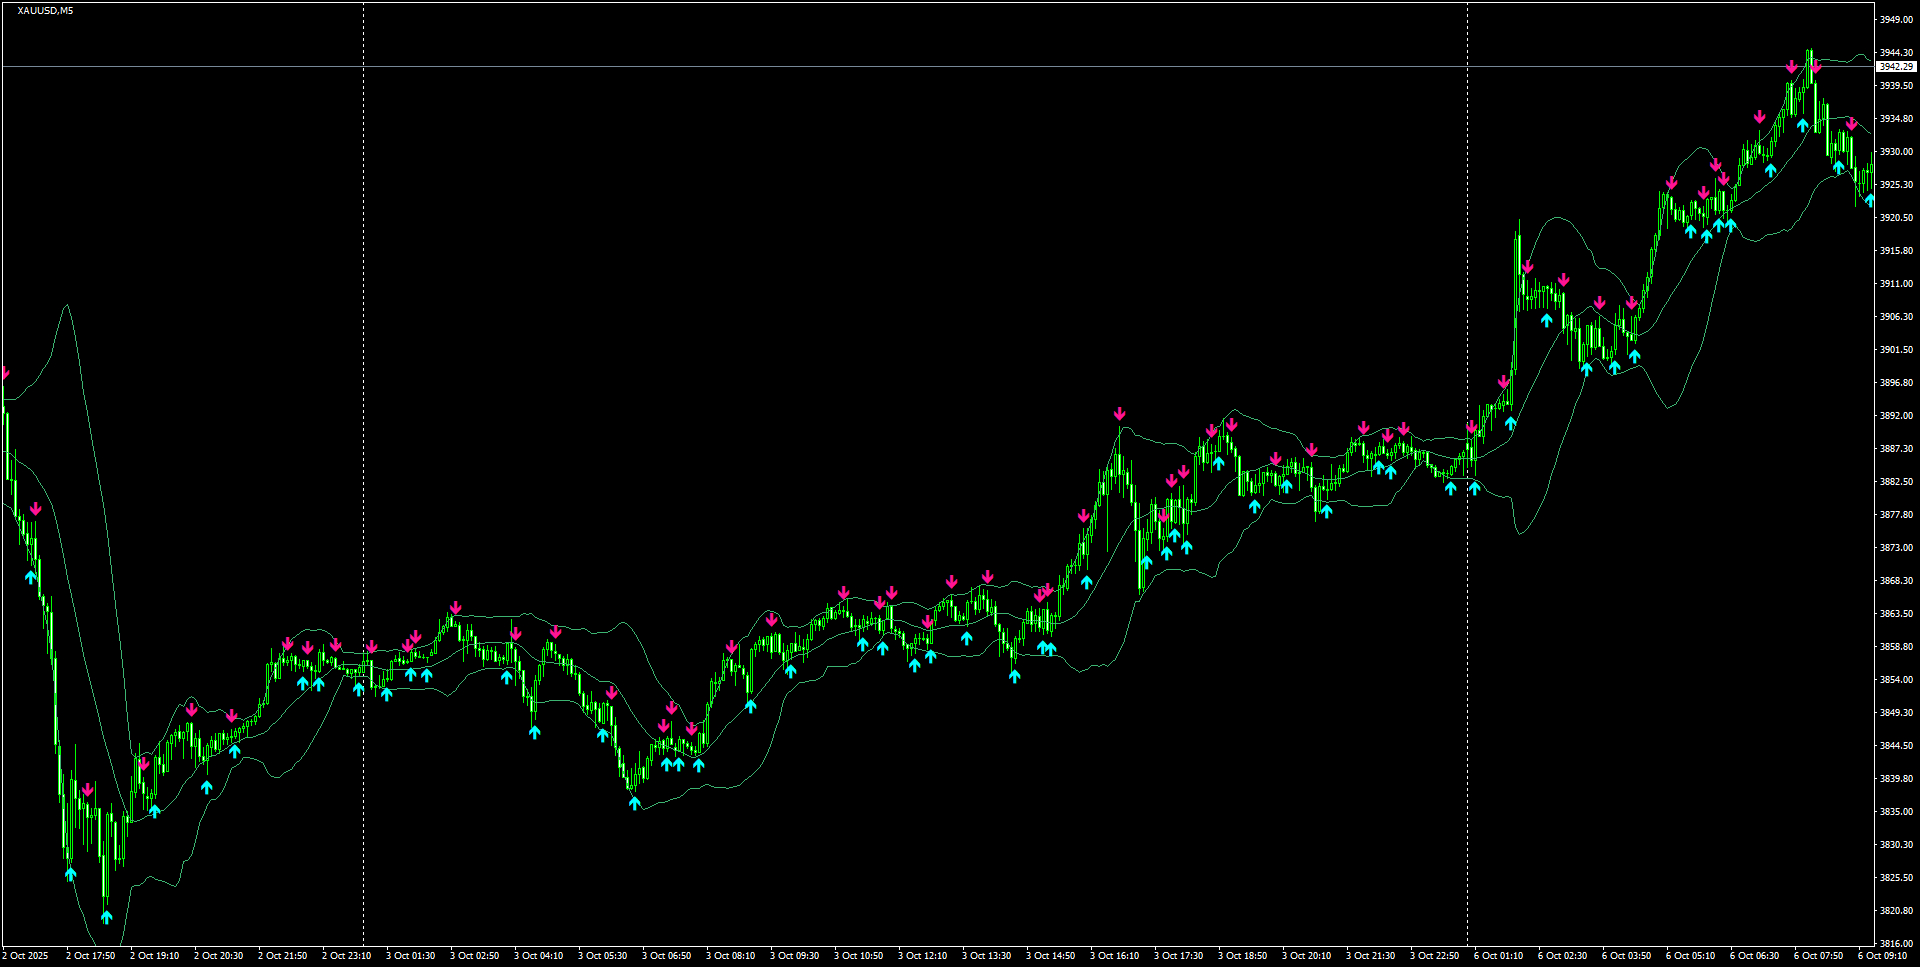
Task: Select the pink sell arrow at the chart's highest peak
Action: [x=1815, y=64]
